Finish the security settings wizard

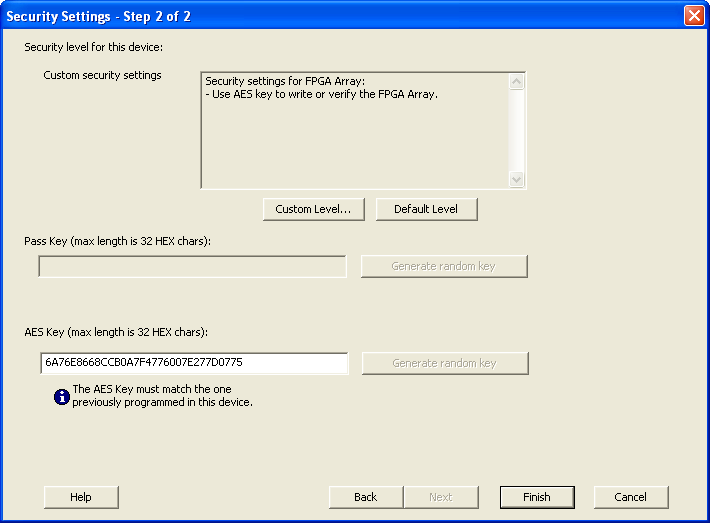(537, 497)
